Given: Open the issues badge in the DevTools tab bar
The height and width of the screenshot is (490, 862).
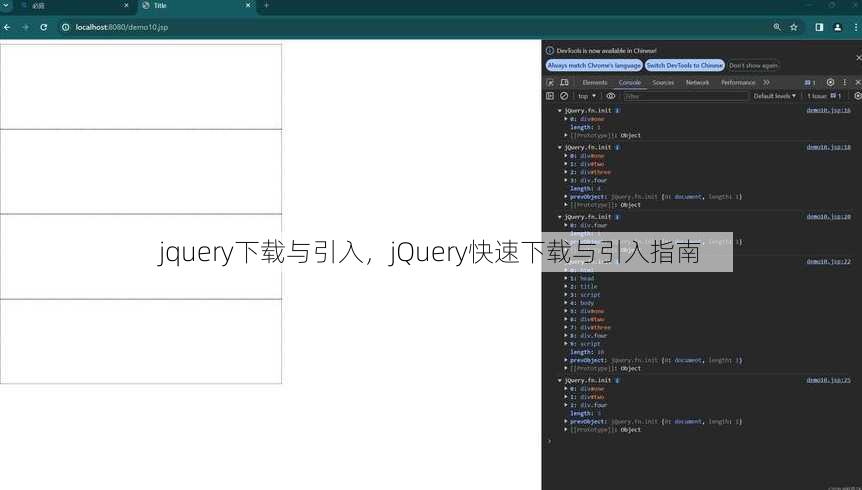Looking at the screenshot, I should [810, 82].
